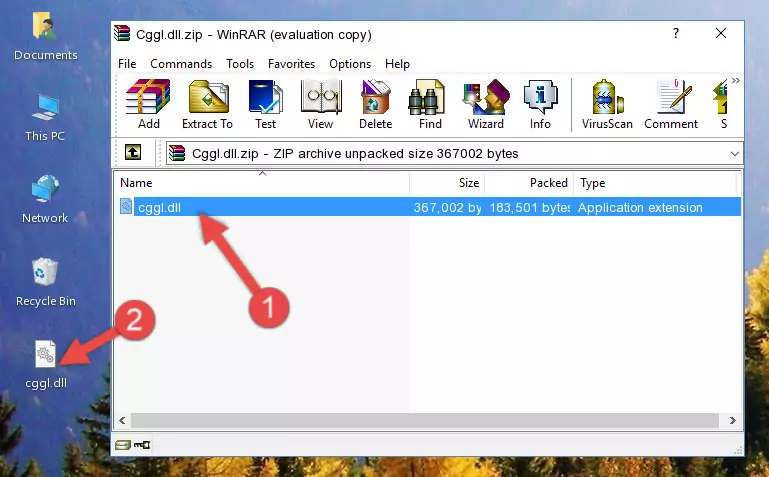
Task: Select the This PC desktop icon
Action: (45, 118)
